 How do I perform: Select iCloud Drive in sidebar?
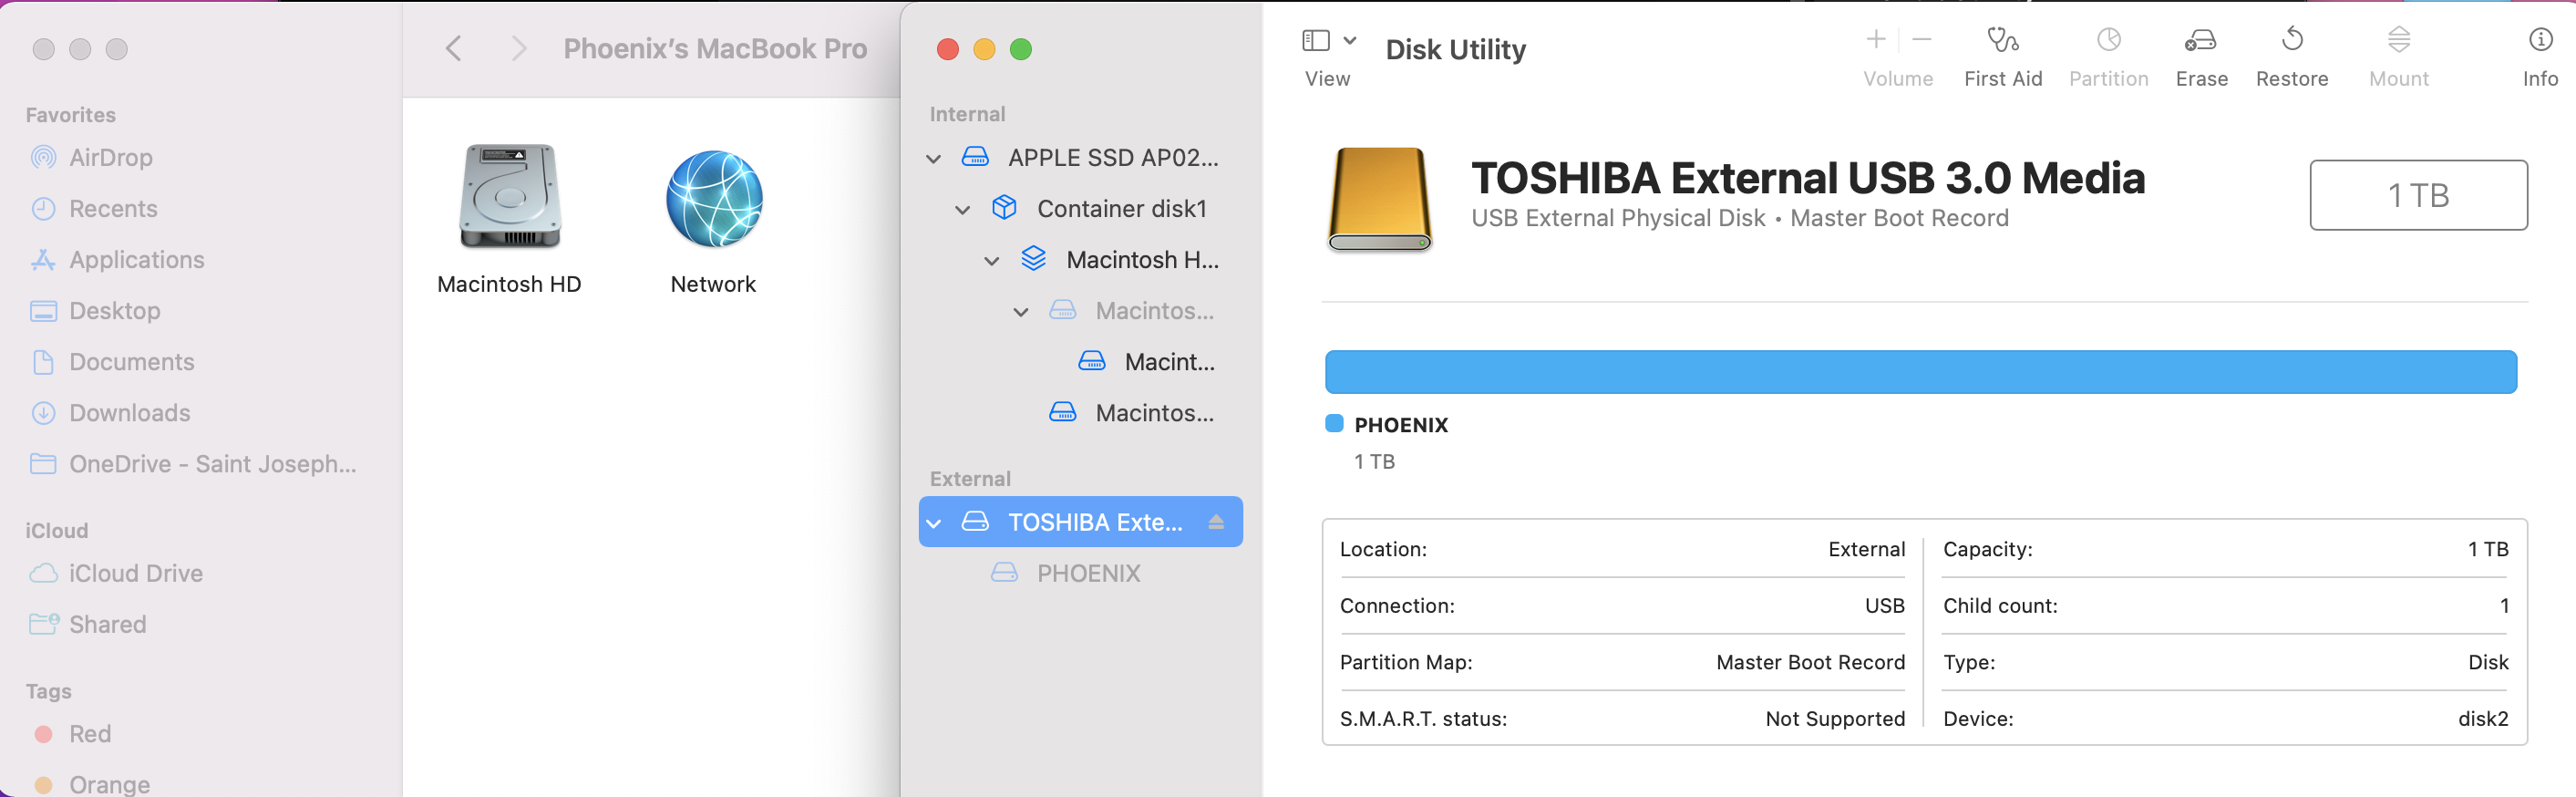[x=135, y=573]
